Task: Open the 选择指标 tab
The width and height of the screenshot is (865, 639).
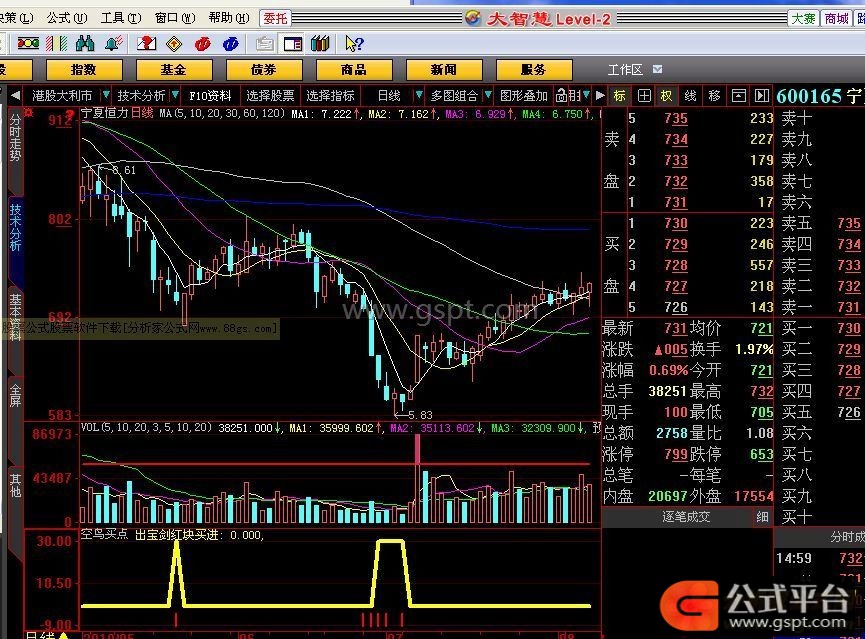Action: point(330,96)
